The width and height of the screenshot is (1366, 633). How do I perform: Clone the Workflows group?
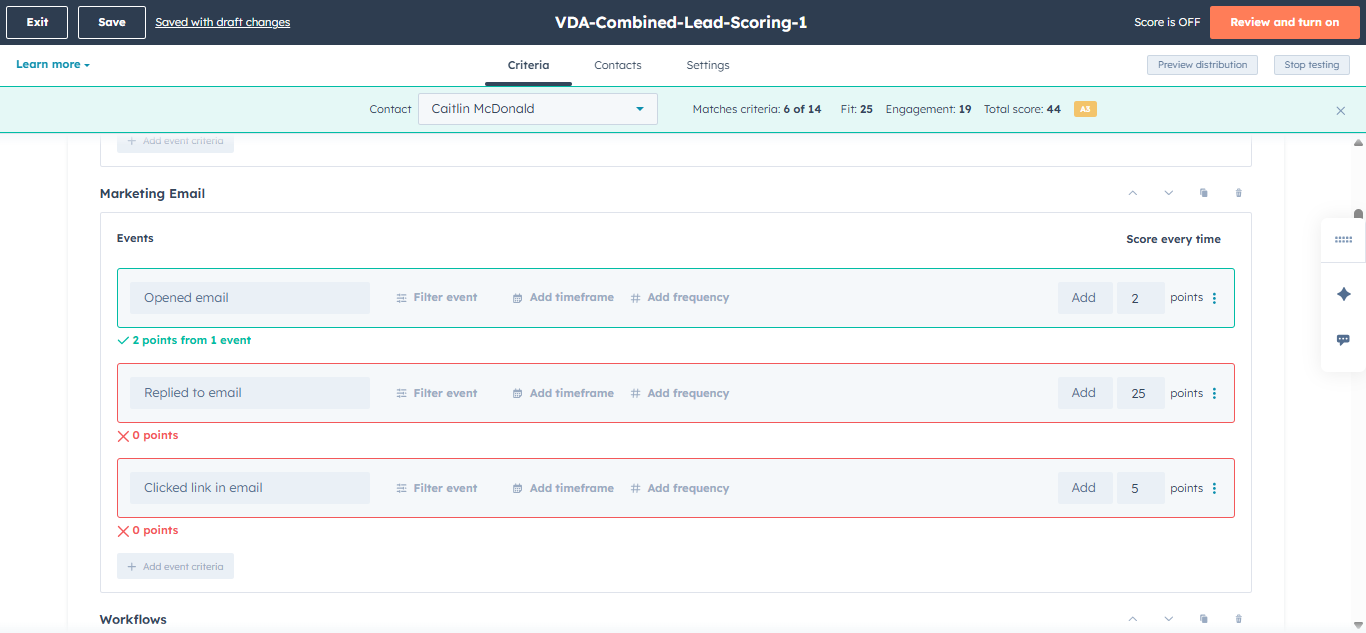[x=1204, y=619]
